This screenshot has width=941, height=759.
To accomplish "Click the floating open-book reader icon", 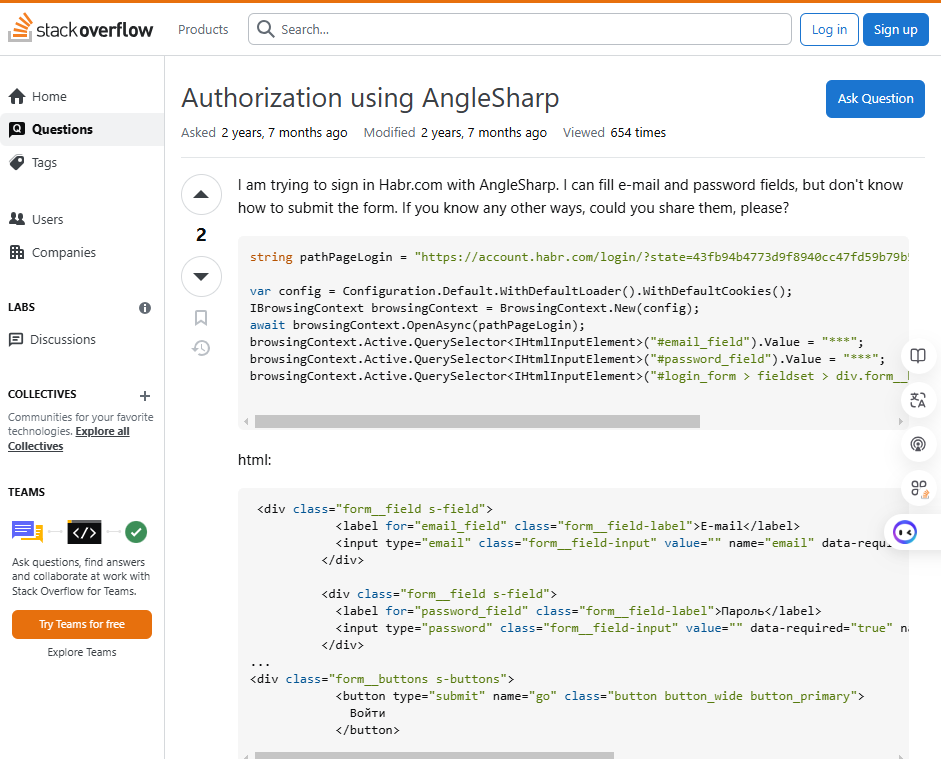I will pos(918,356).
